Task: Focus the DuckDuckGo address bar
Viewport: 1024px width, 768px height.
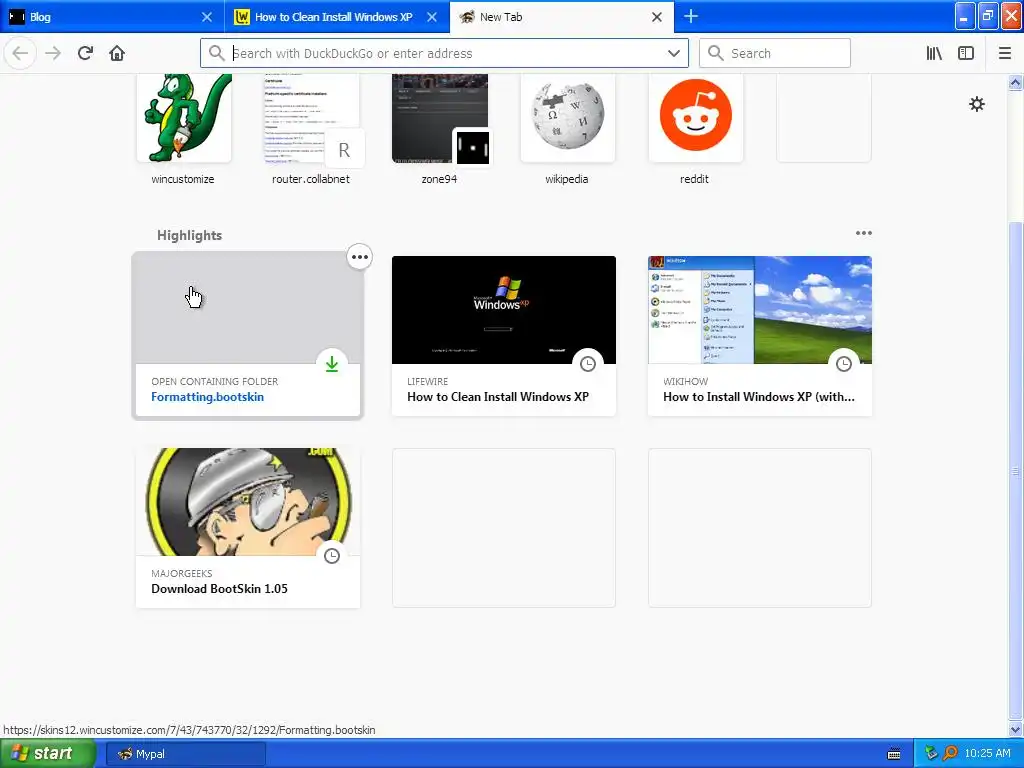Action: point(444,53)
